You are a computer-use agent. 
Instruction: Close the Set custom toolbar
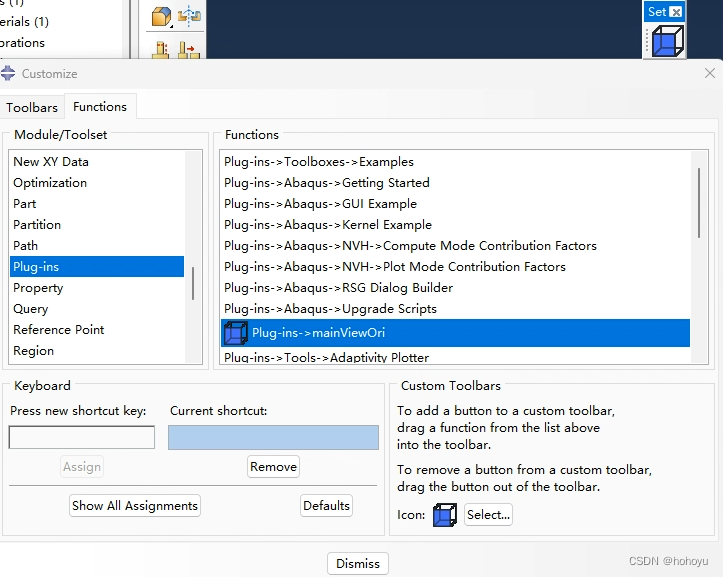[676, 12]
